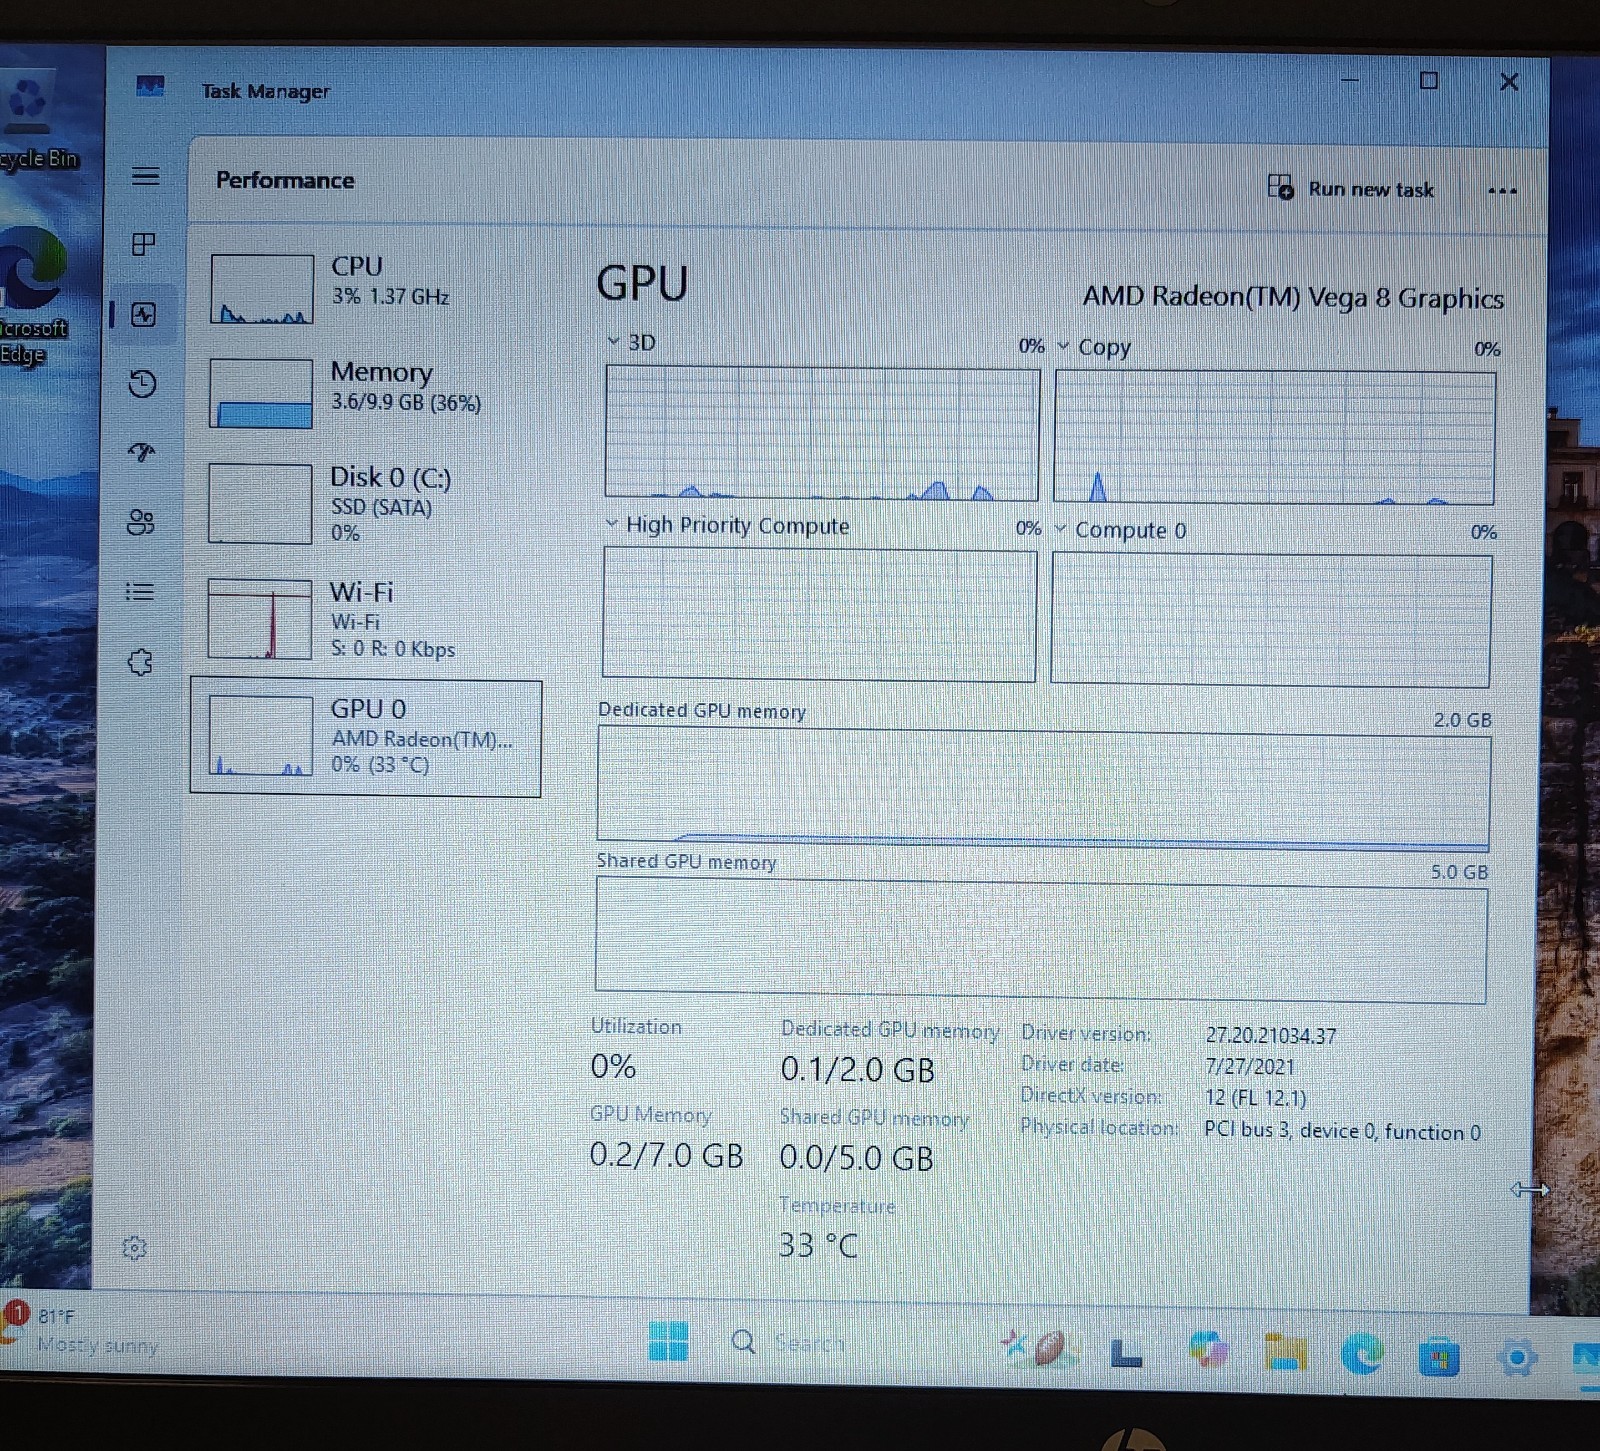This screenshot has height=1451, width=1600.
Task: Open the Services page icon
Action: click(140, 662)
